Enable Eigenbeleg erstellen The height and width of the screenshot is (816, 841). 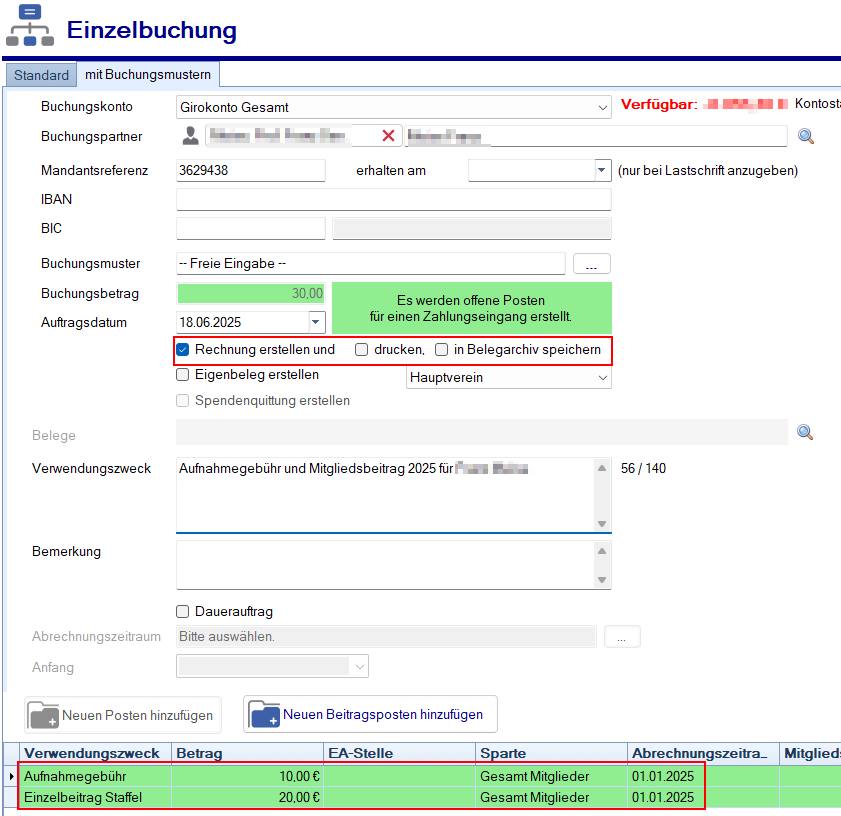(x=182, y=375)
